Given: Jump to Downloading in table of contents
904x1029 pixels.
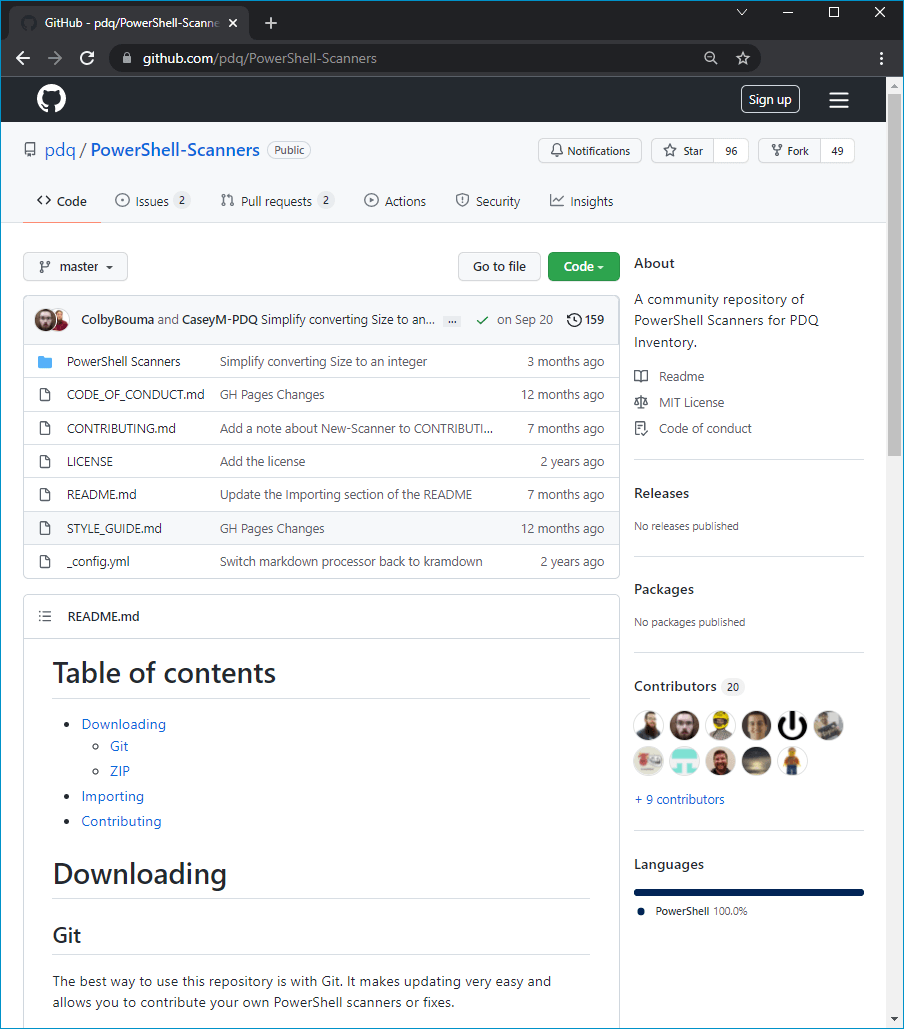Looking at the screenshot, I should click(123, 724).
